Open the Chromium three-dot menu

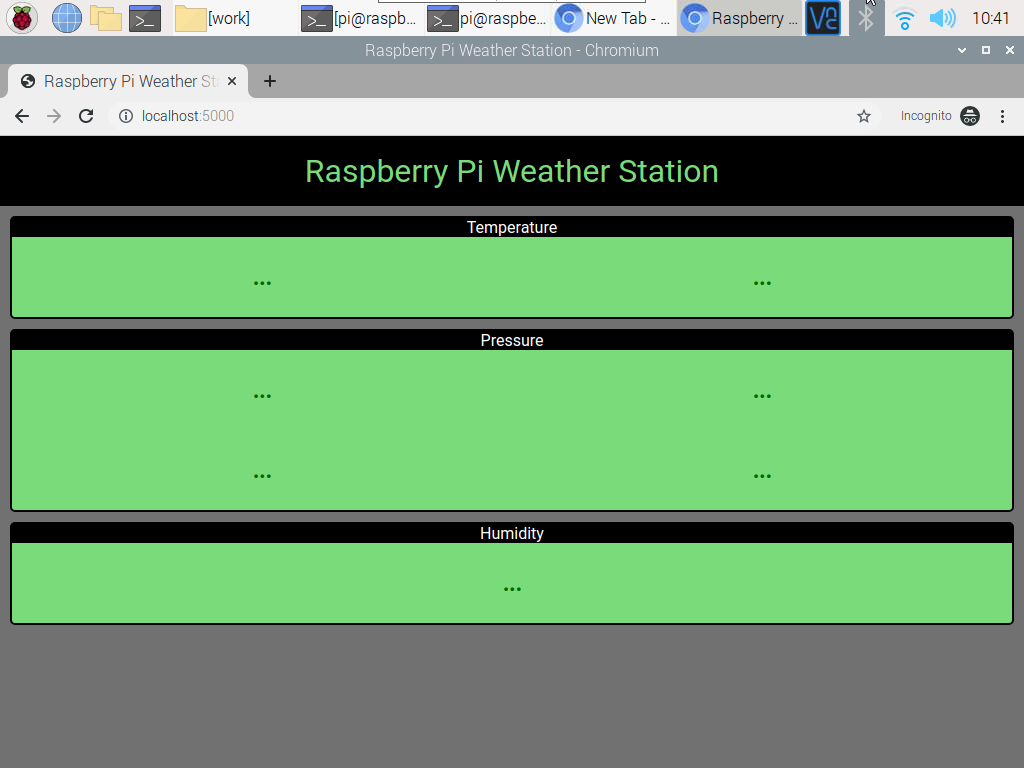[x=1002, y=116]
